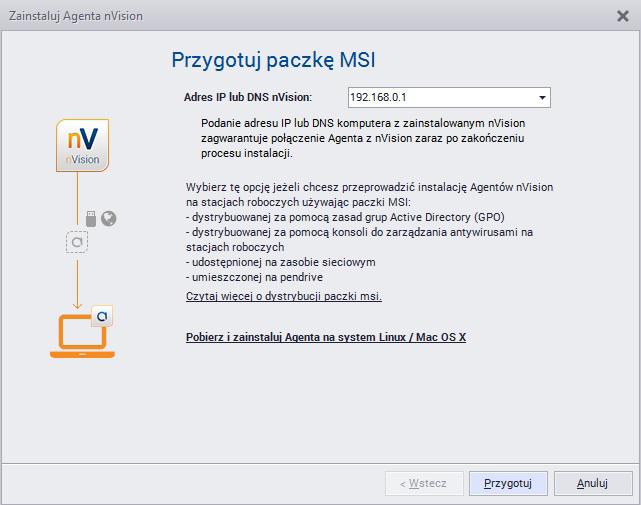This screenshot has width=641, height=505.
Task: Click the Adres IP lub DNS nVision label
Action: (x=248, y=97)
